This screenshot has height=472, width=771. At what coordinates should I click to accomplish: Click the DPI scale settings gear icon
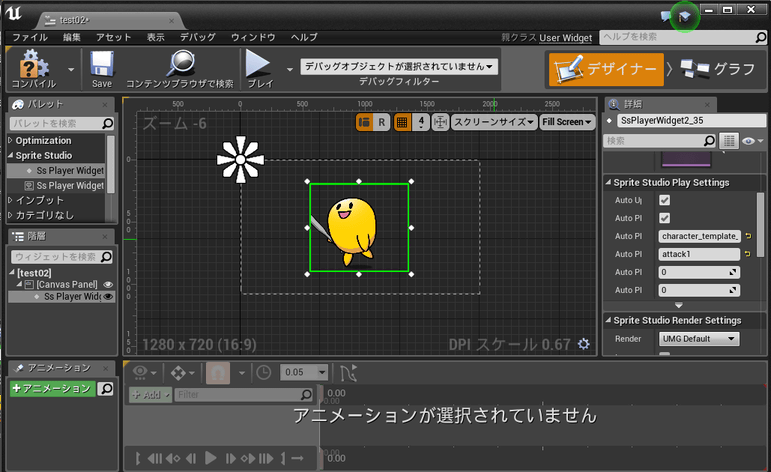(584, 344)
